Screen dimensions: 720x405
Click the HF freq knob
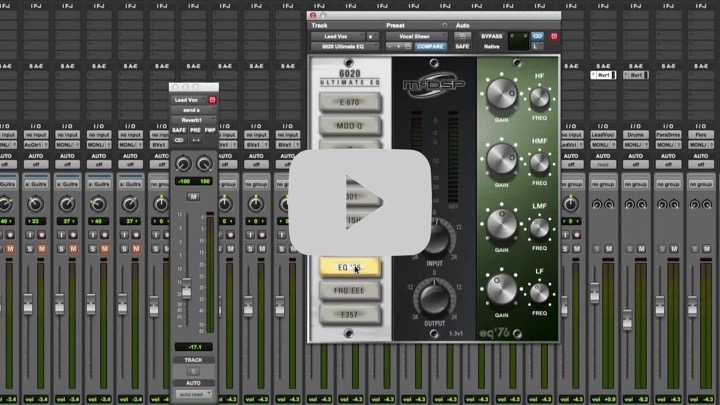pyautogui.click(x=540, y=98)
